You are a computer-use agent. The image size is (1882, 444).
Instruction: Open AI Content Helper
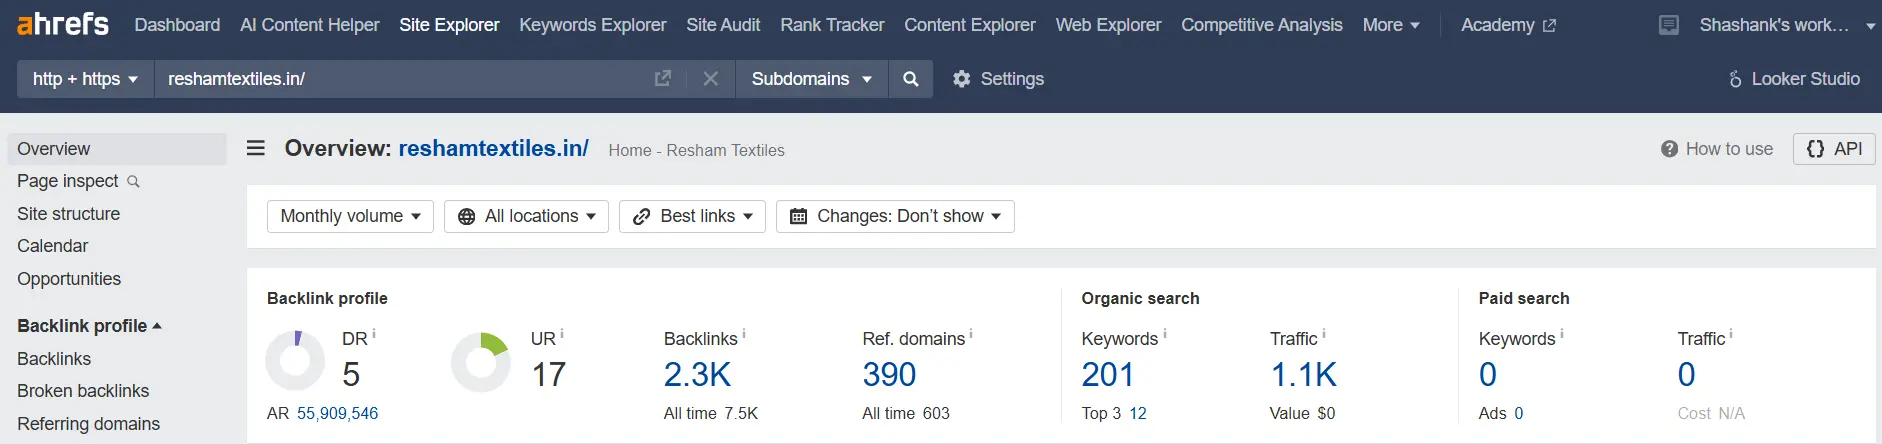[310, 25]
